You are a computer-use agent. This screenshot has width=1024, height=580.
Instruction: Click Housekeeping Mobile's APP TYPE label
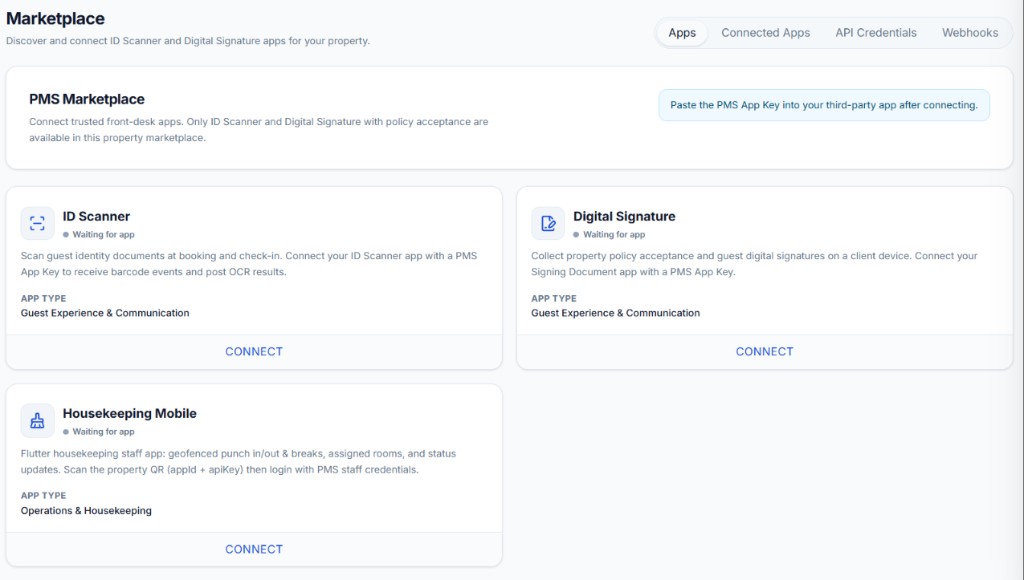point(43,496)
